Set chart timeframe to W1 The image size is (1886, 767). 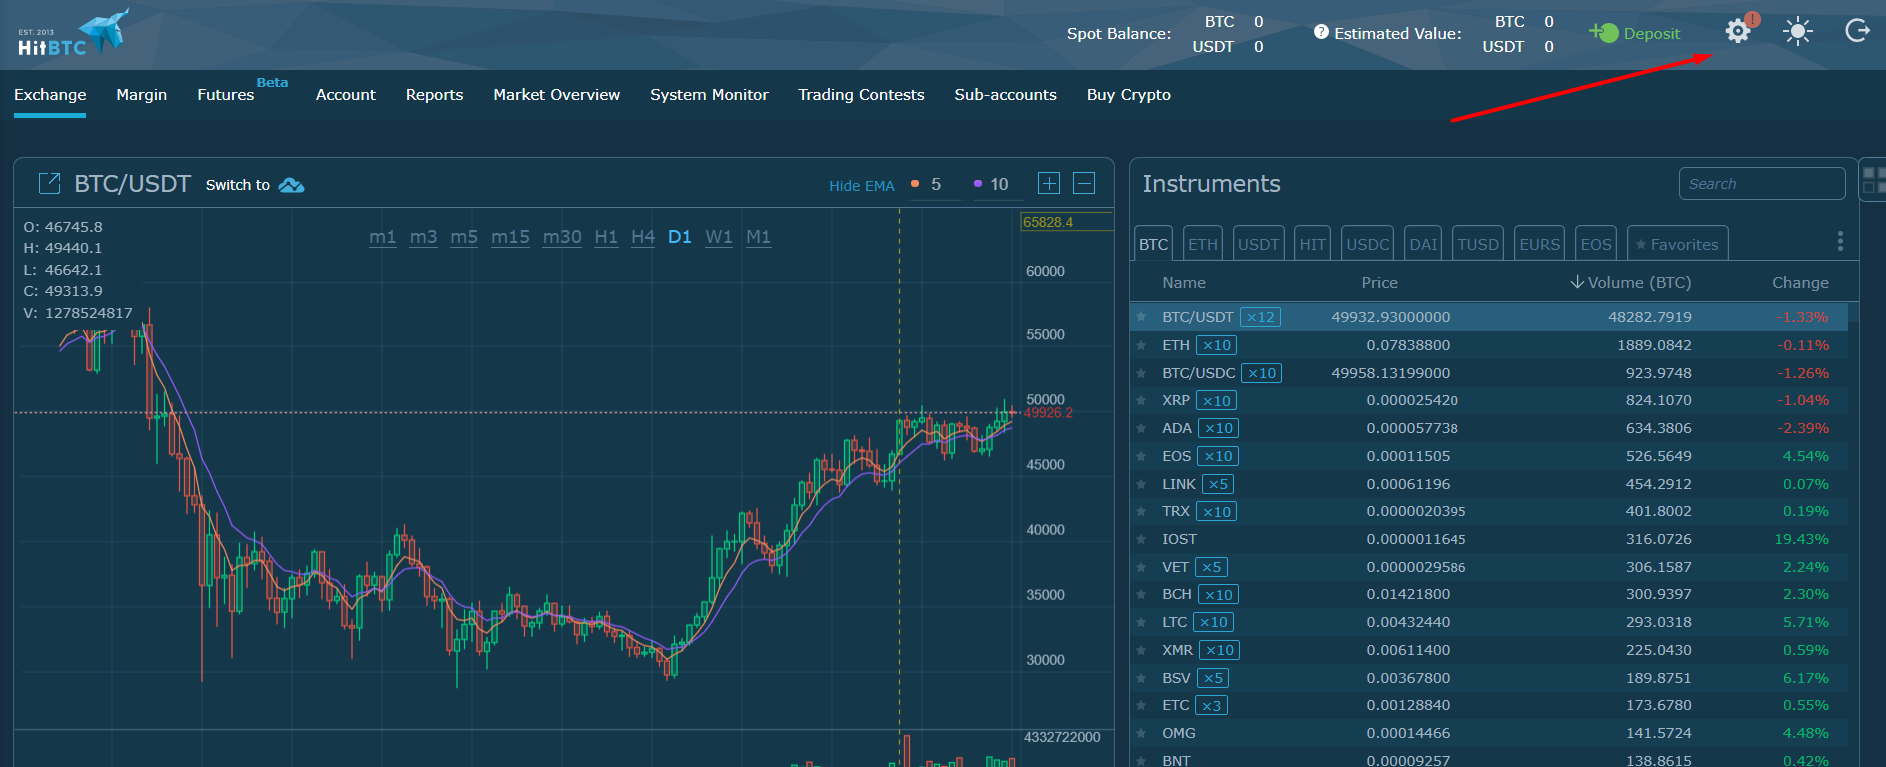tap(718, 237)
